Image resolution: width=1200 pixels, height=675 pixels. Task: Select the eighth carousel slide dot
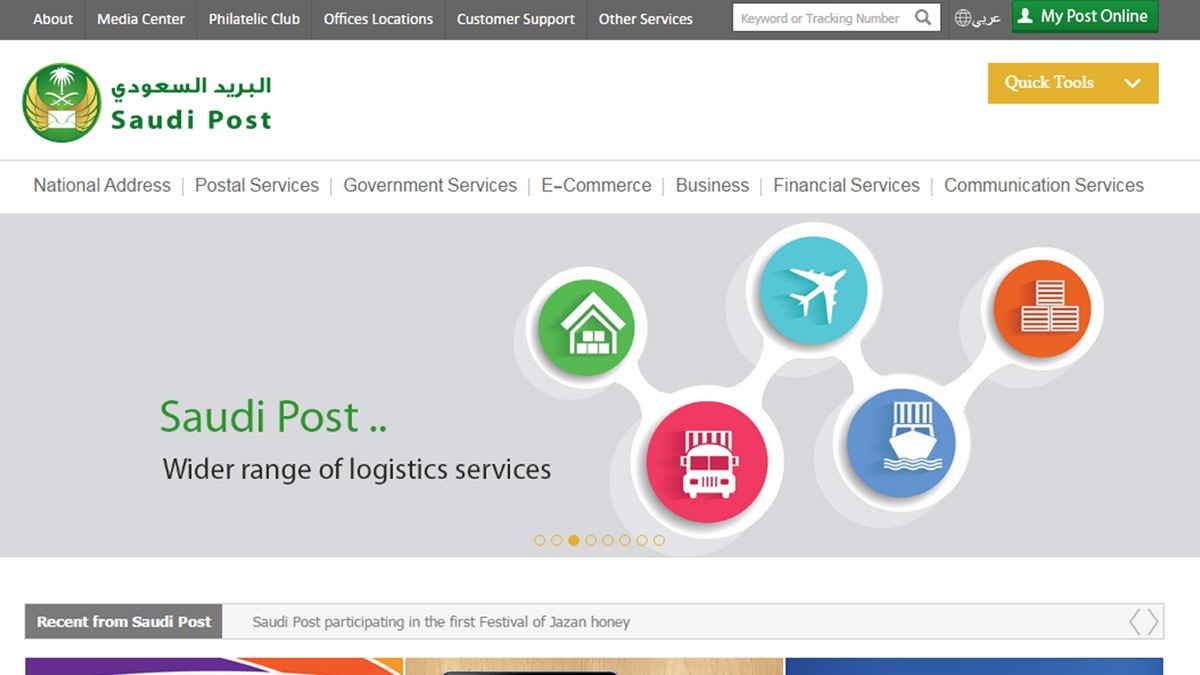(x=659, y=540)
